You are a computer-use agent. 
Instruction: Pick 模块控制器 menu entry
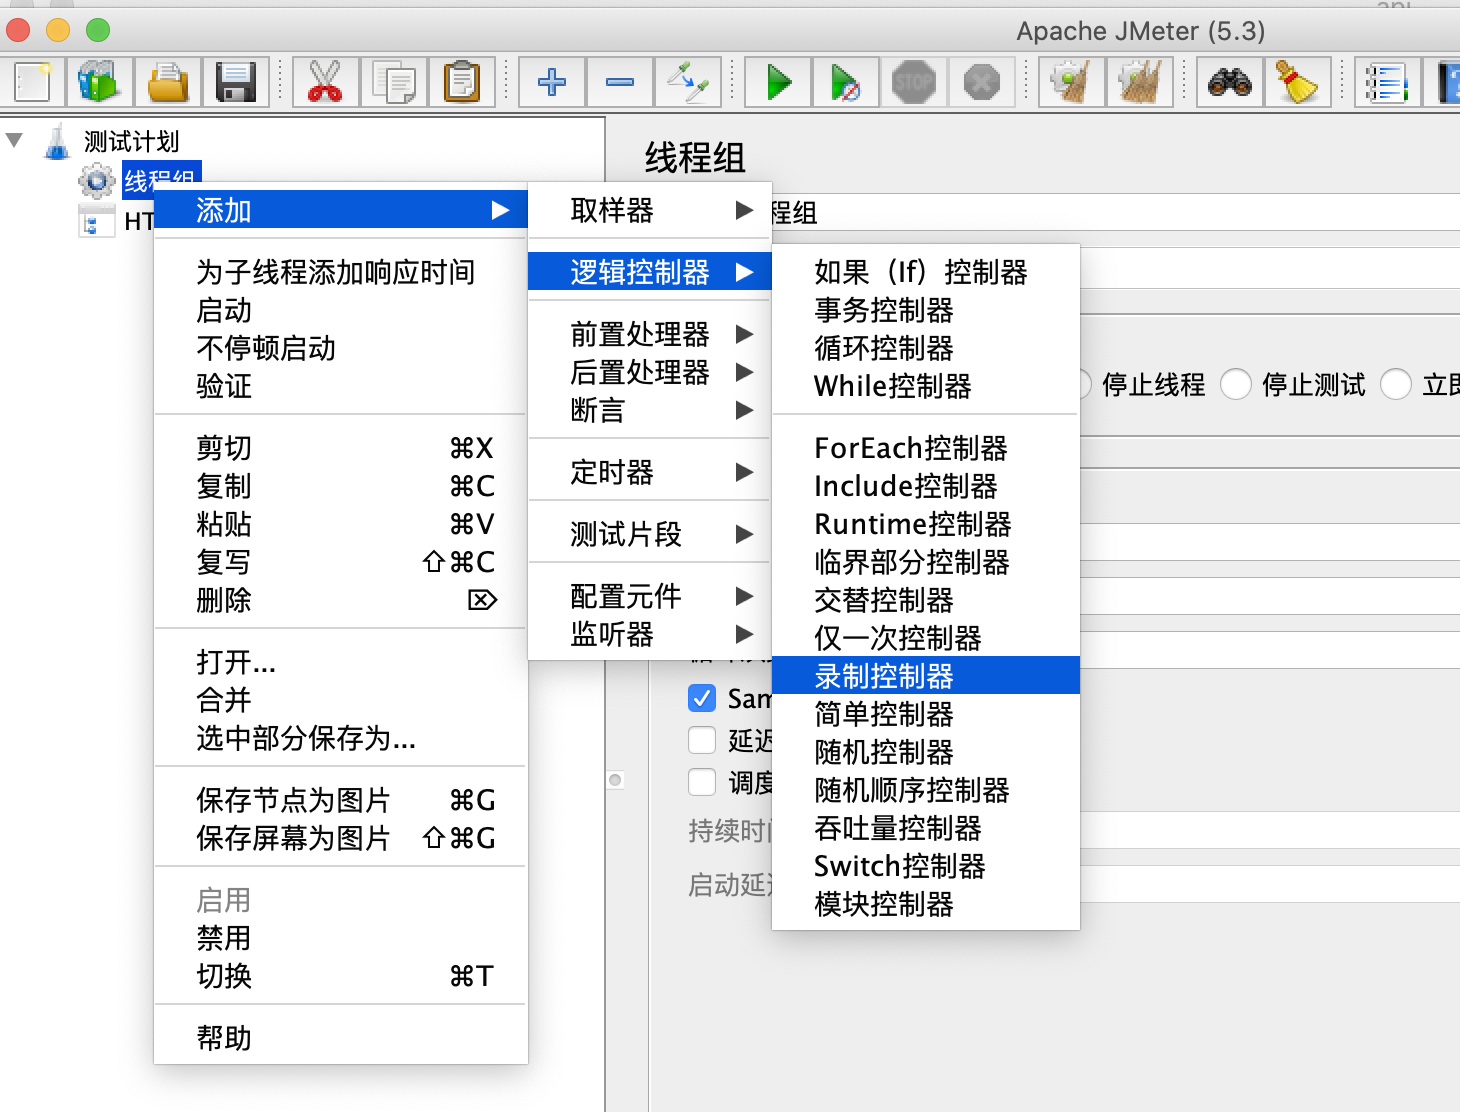coord(926,904)
